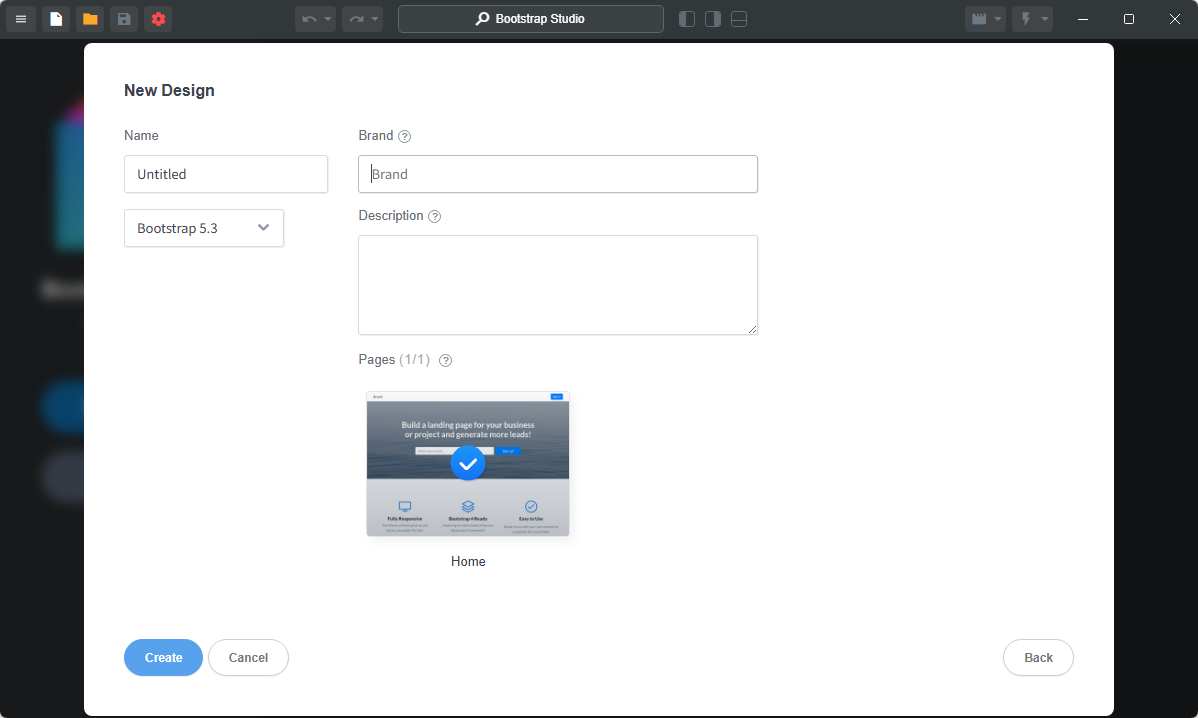The height and width of the screenshot is (718, 1198).
Task: Open settings using the red gear icon
Action: coord(158,18)
